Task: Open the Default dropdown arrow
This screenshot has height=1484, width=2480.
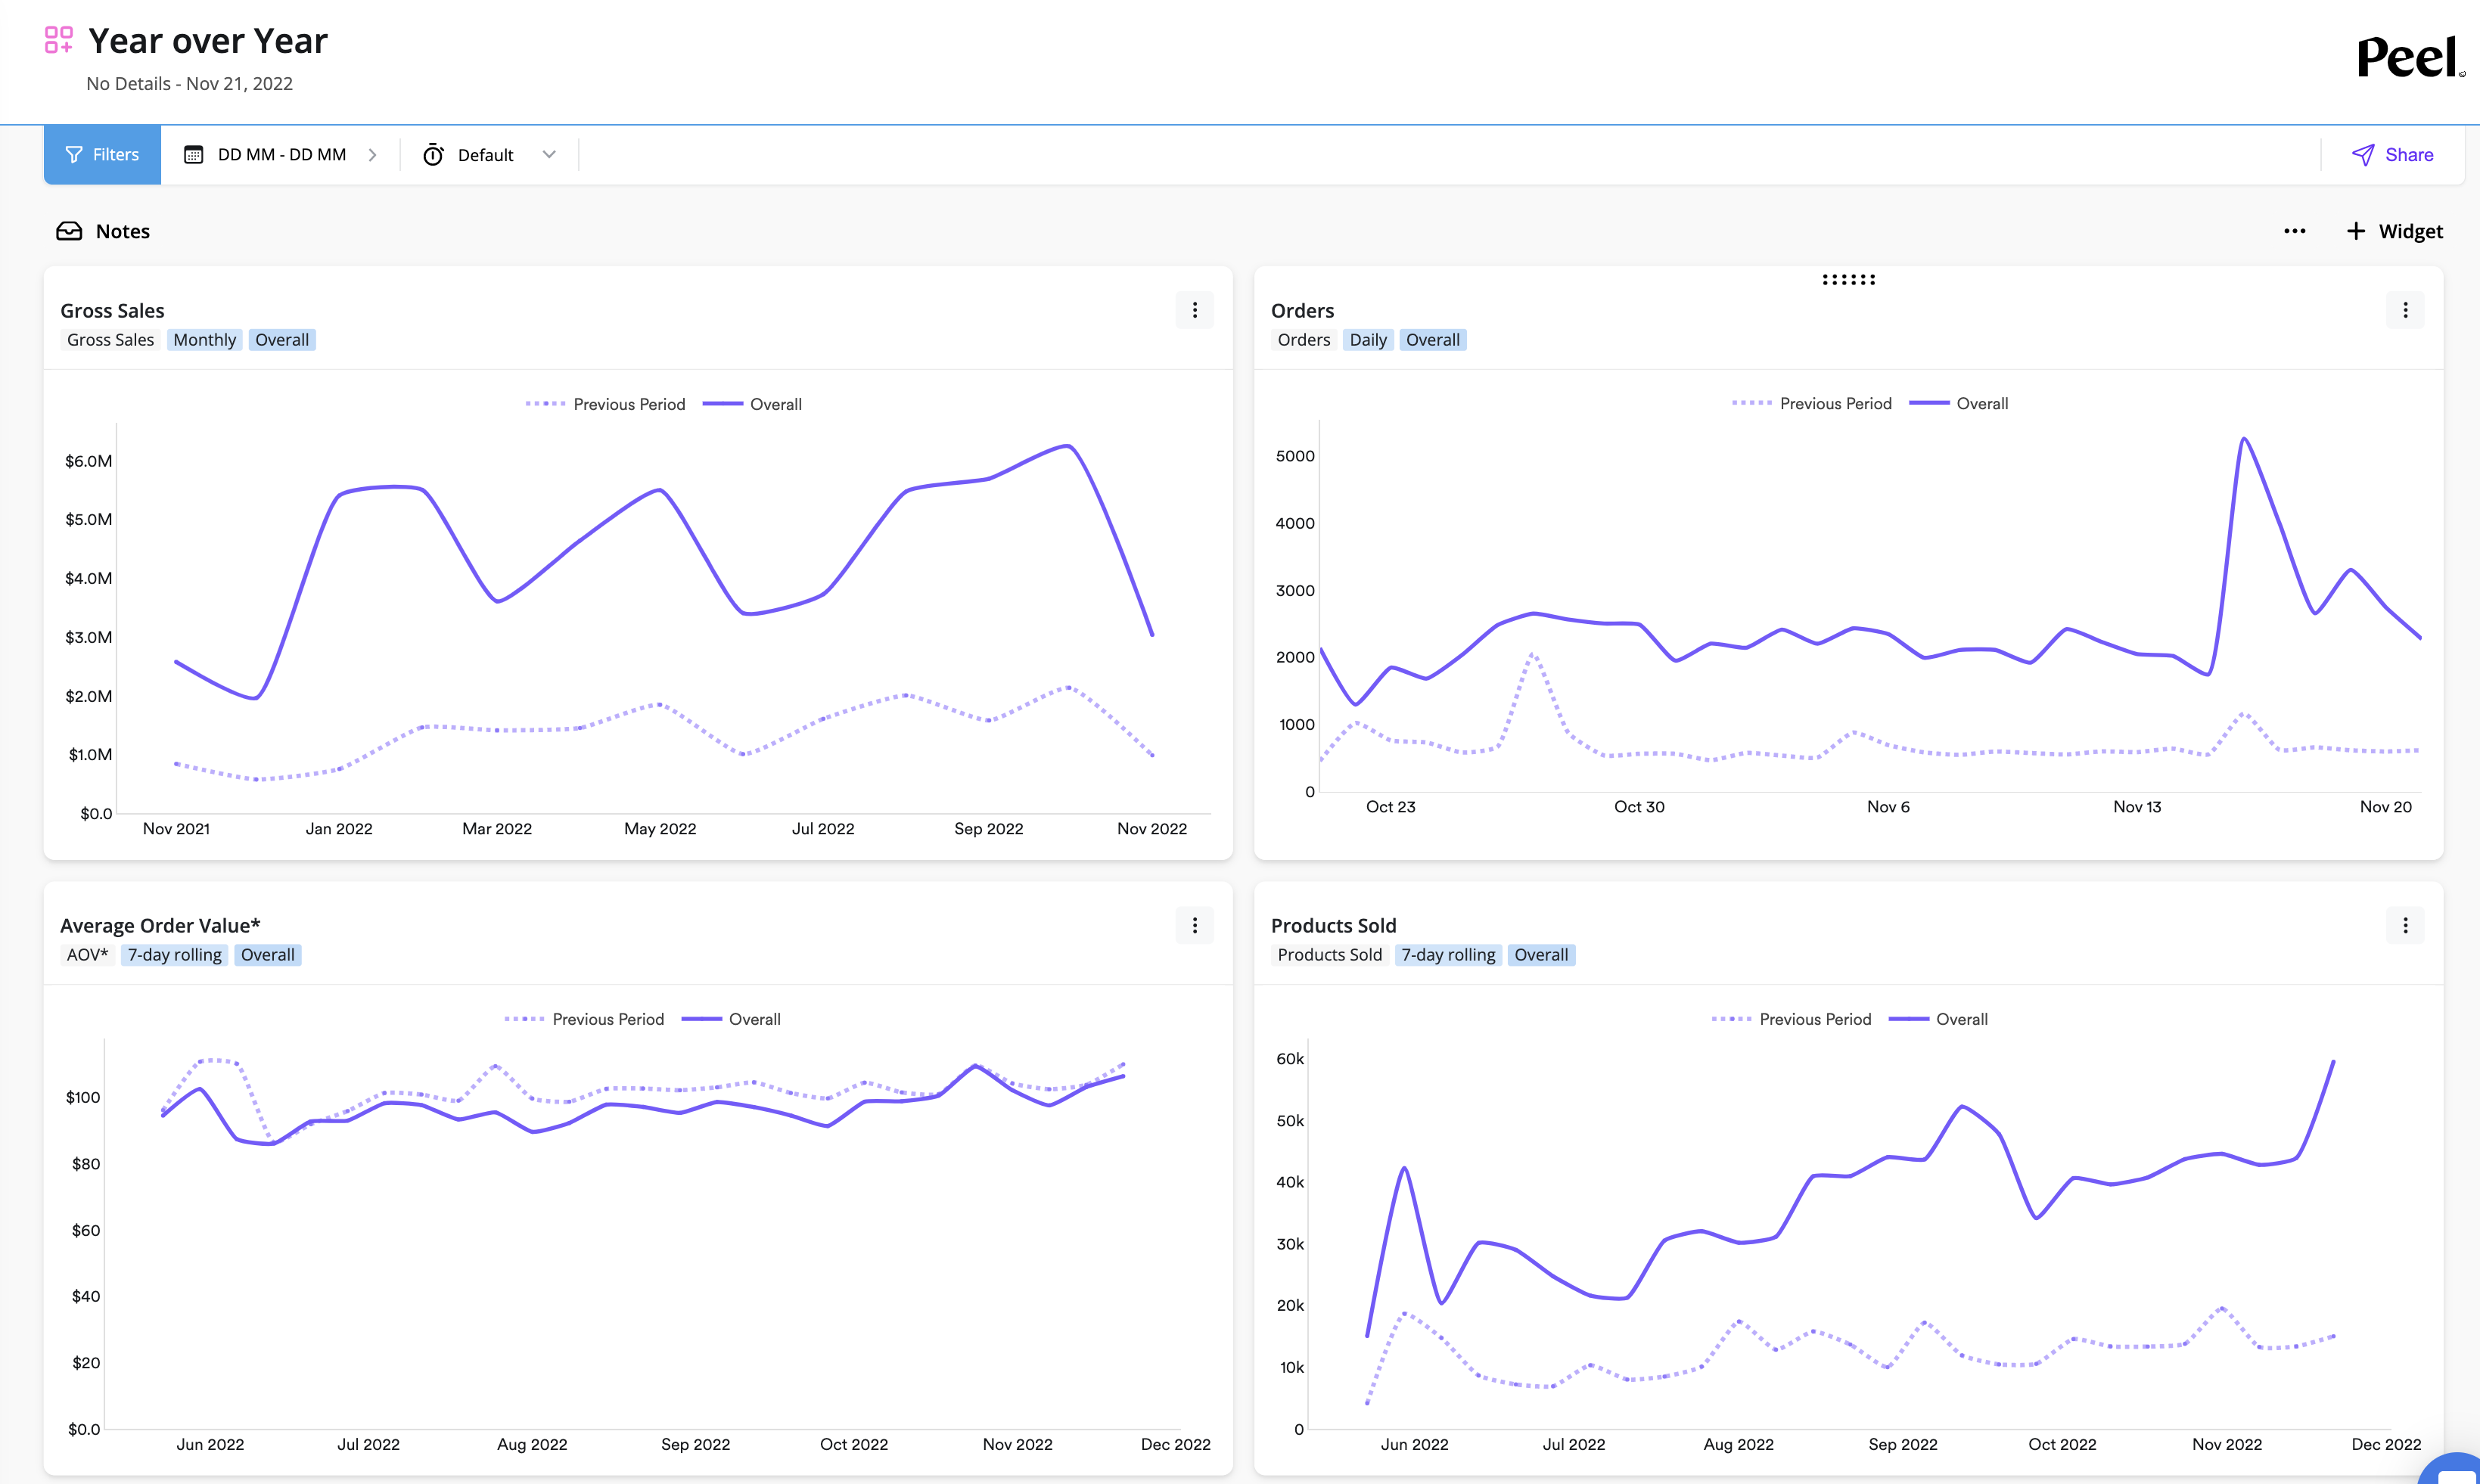Action: (x=549, y=155)
